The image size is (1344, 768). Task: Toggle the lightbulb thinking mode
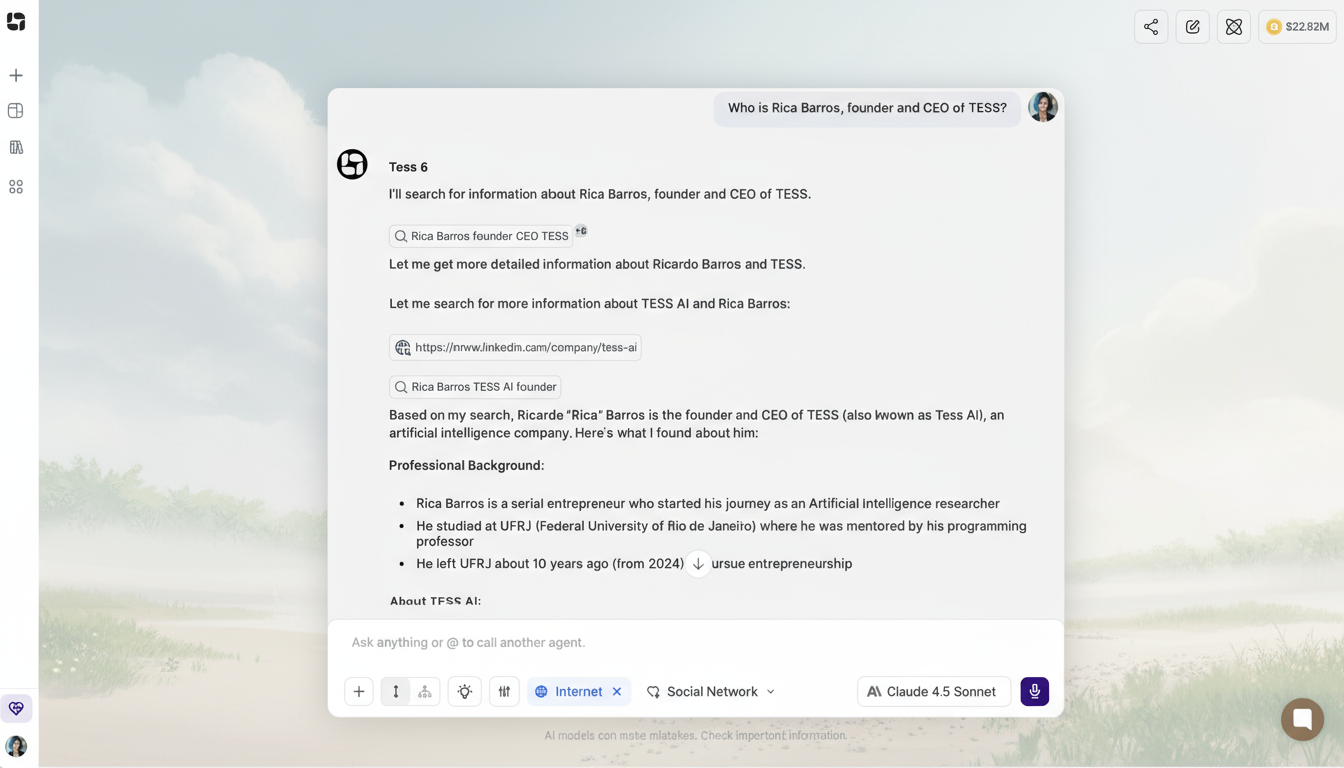click(465, 691)
